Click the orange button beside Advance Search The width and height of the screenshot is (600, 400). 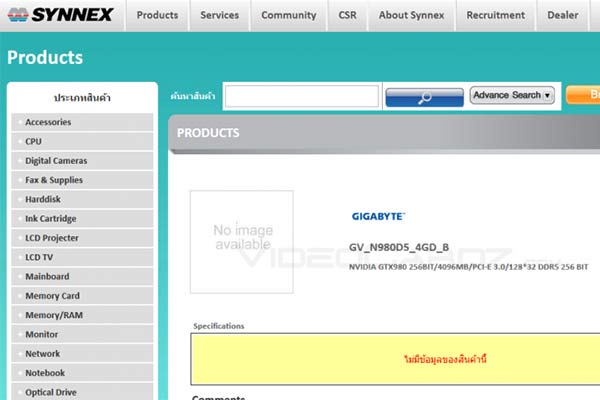[x=583, y=95]
